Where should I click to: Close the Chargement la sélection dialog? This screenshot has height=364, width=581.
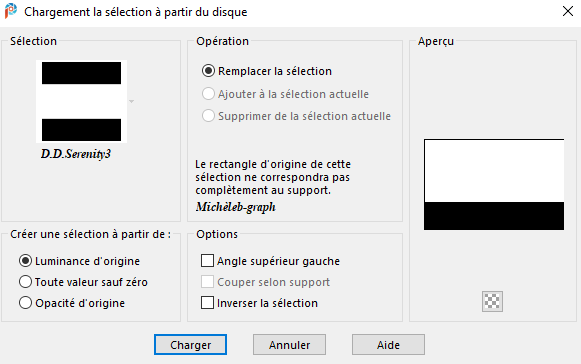point(568,11)
